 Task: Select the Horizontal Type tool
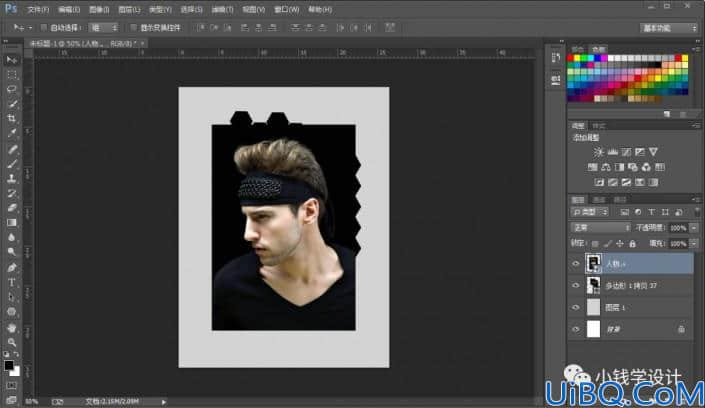coord(12,282)
